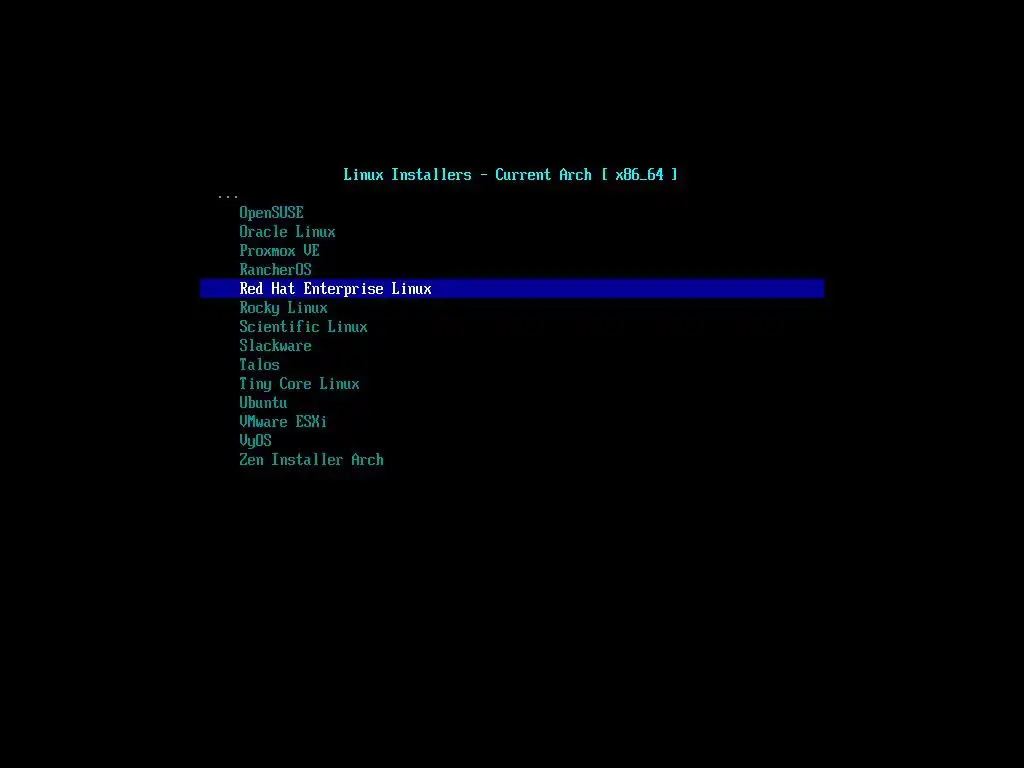Choose Scientific Linux entry
Viewport: 1024px width, 768px height.
pyautogui.click(x=303, y=327)
